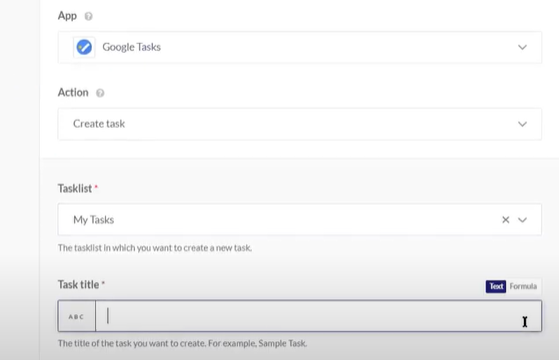
Task: Open help icon beside App label
Action: point(88,16)
